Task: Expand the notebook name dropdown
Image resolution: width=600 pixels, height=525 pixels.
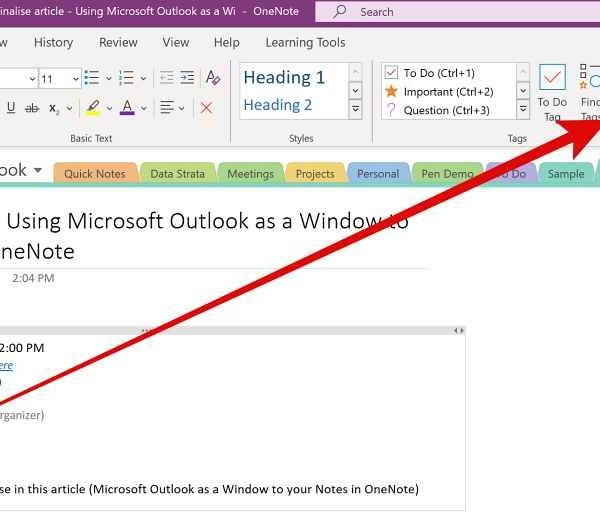Action: [x=38, y=170]
